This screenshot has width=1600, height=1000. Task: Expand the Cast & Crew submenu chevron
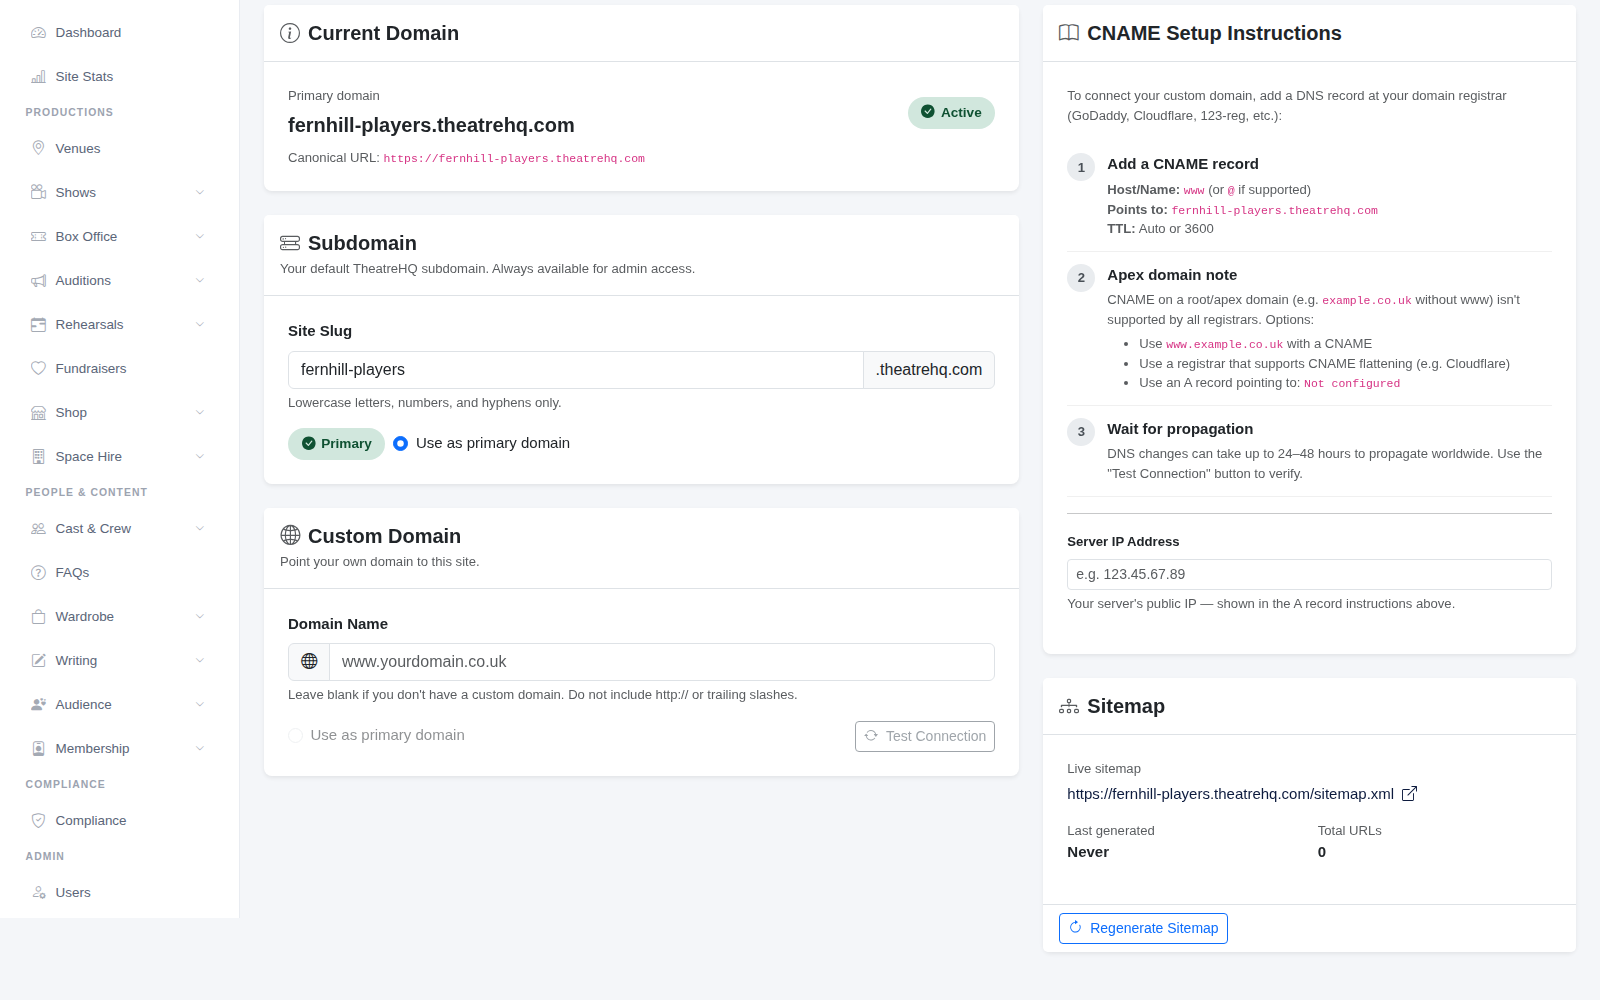click(200, 529)
